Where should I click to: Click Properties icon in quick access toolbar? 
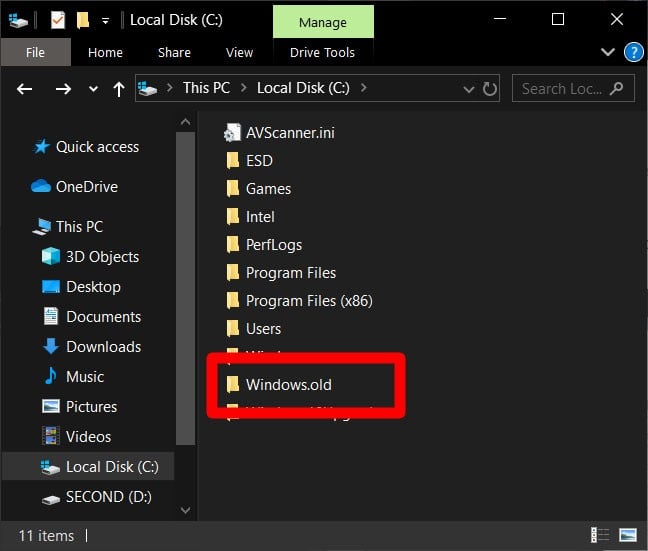(57, 20)
